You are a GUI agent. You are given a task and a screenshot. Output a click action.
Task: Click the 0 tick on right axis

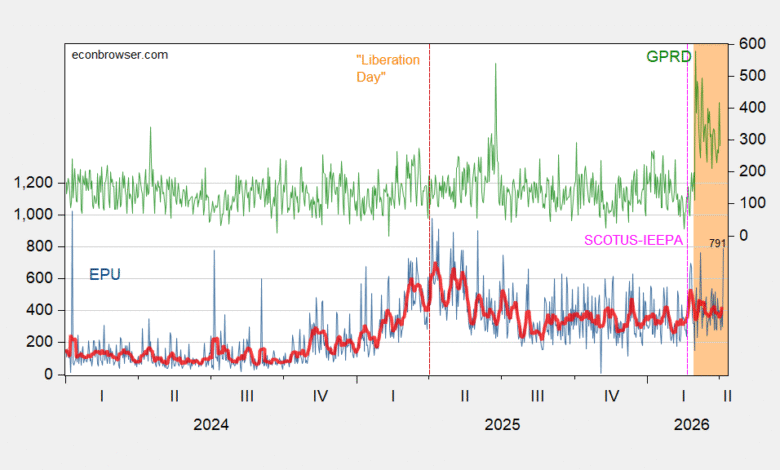[x=744, y=236]
